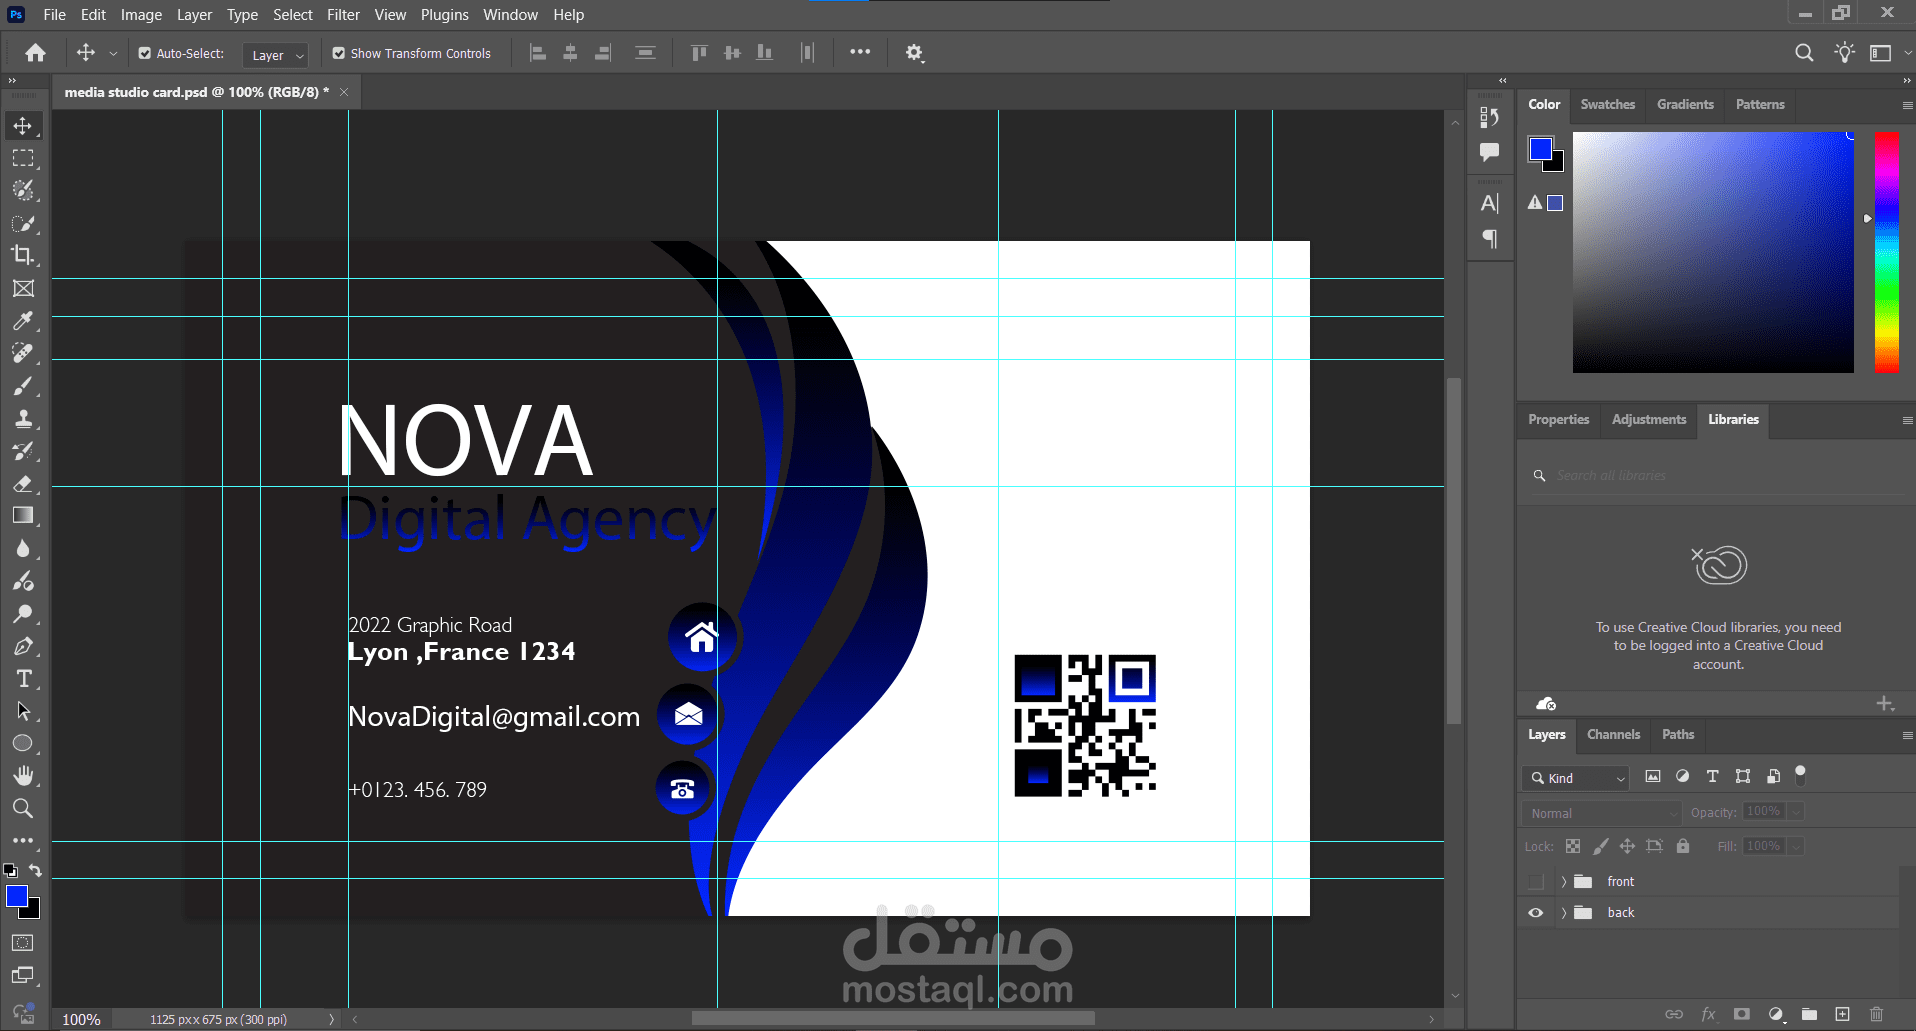Select the Pen tool
The height and width of the screenshot is (1031, 1916).
coord(23,647)
